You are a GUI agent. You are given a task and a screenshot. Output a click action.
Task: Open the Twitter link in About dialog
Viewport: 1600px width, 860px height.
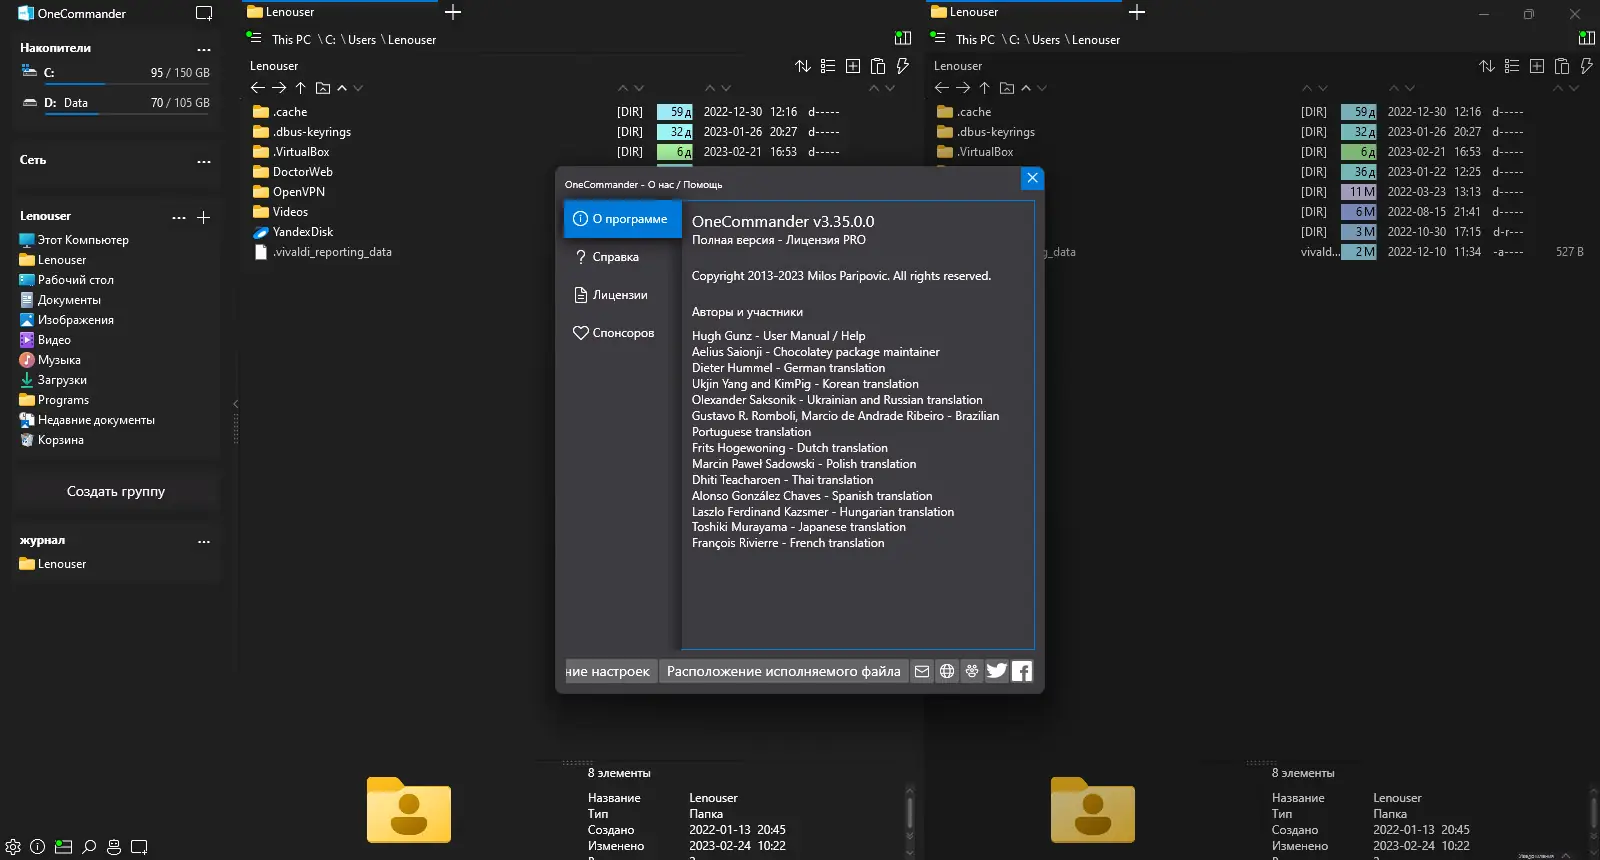(997, 671)
